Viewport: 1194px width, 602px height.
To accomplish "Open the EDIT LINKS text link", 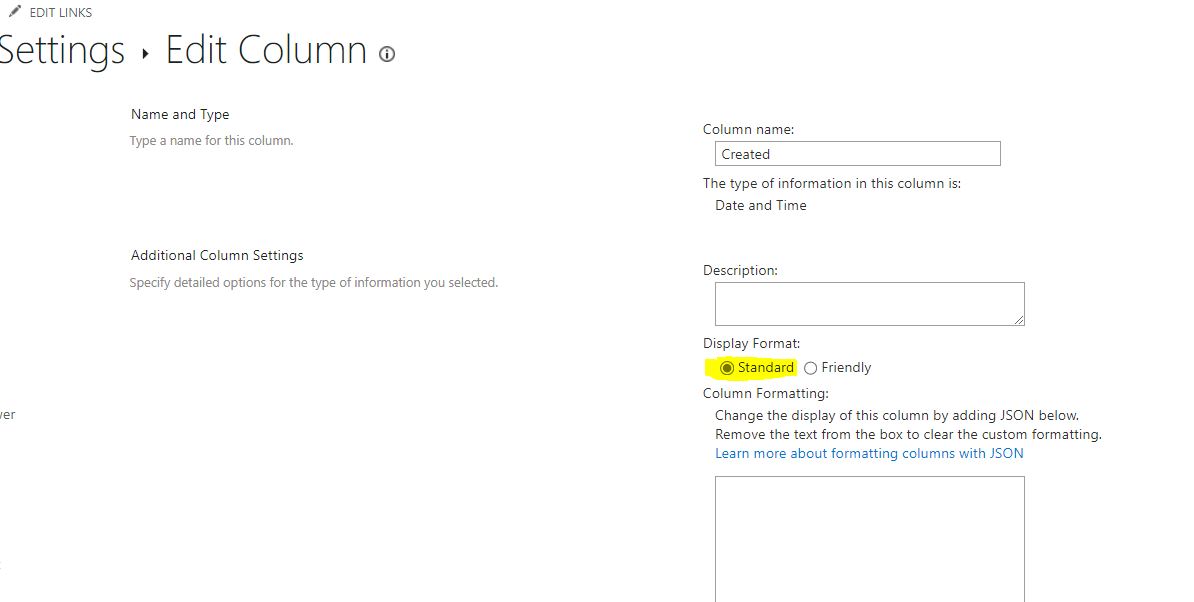I will pos(61,13).
